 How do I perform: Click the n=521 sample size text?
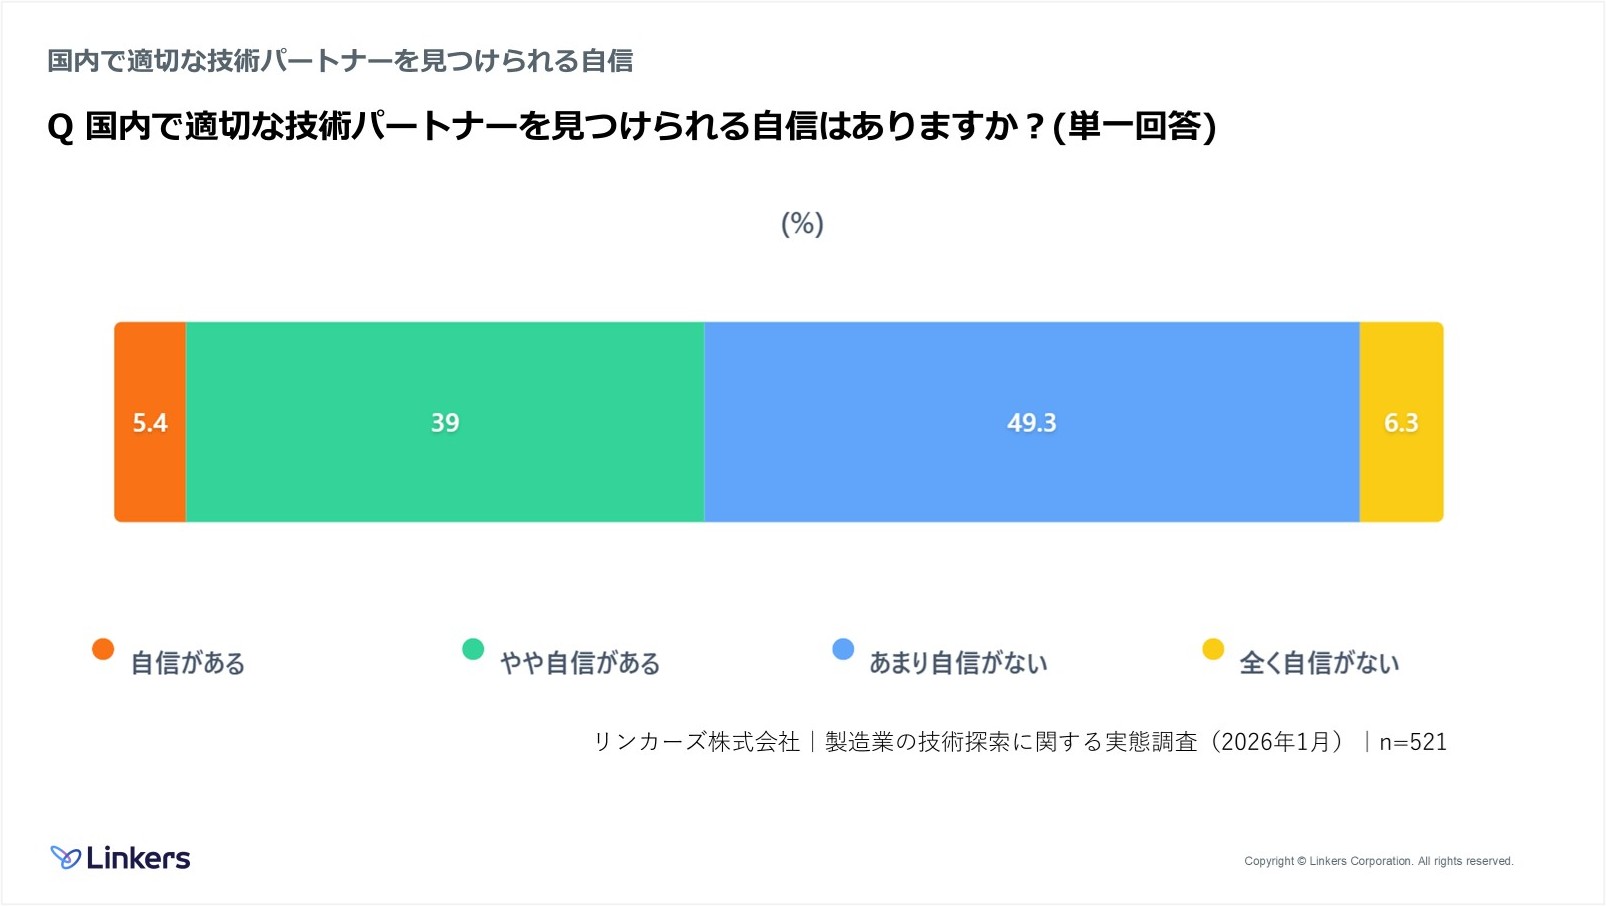click(1413, 742)
